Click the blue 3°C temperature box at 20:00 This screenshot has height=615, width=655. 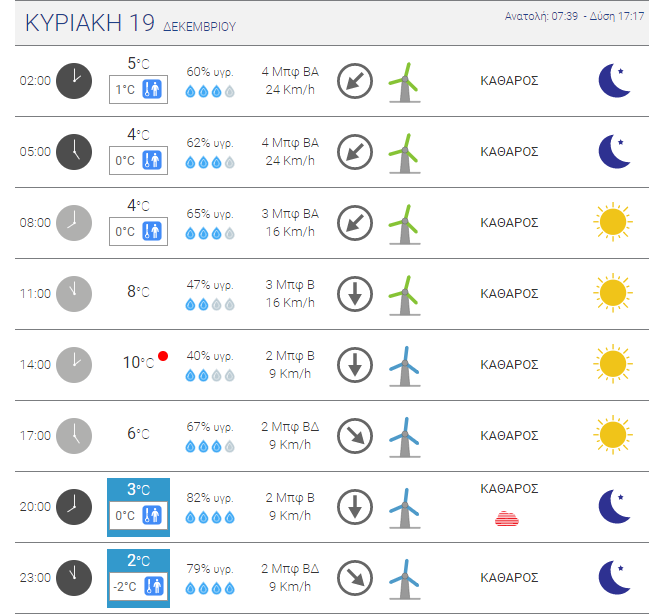pyautogui.click(x=138, y=507)
